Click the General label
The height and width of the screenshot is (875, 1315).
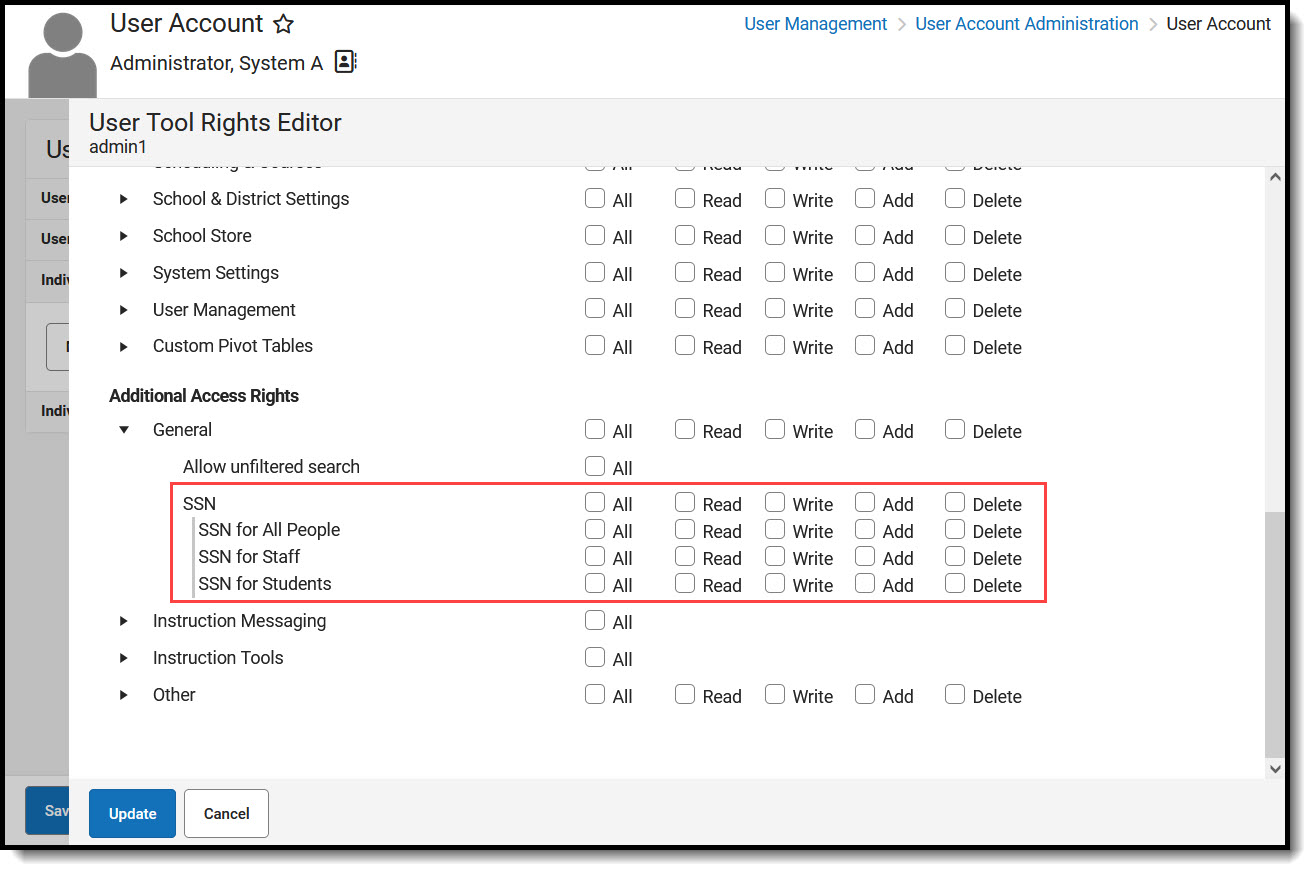pyautogui.click(x=182, y=430)
